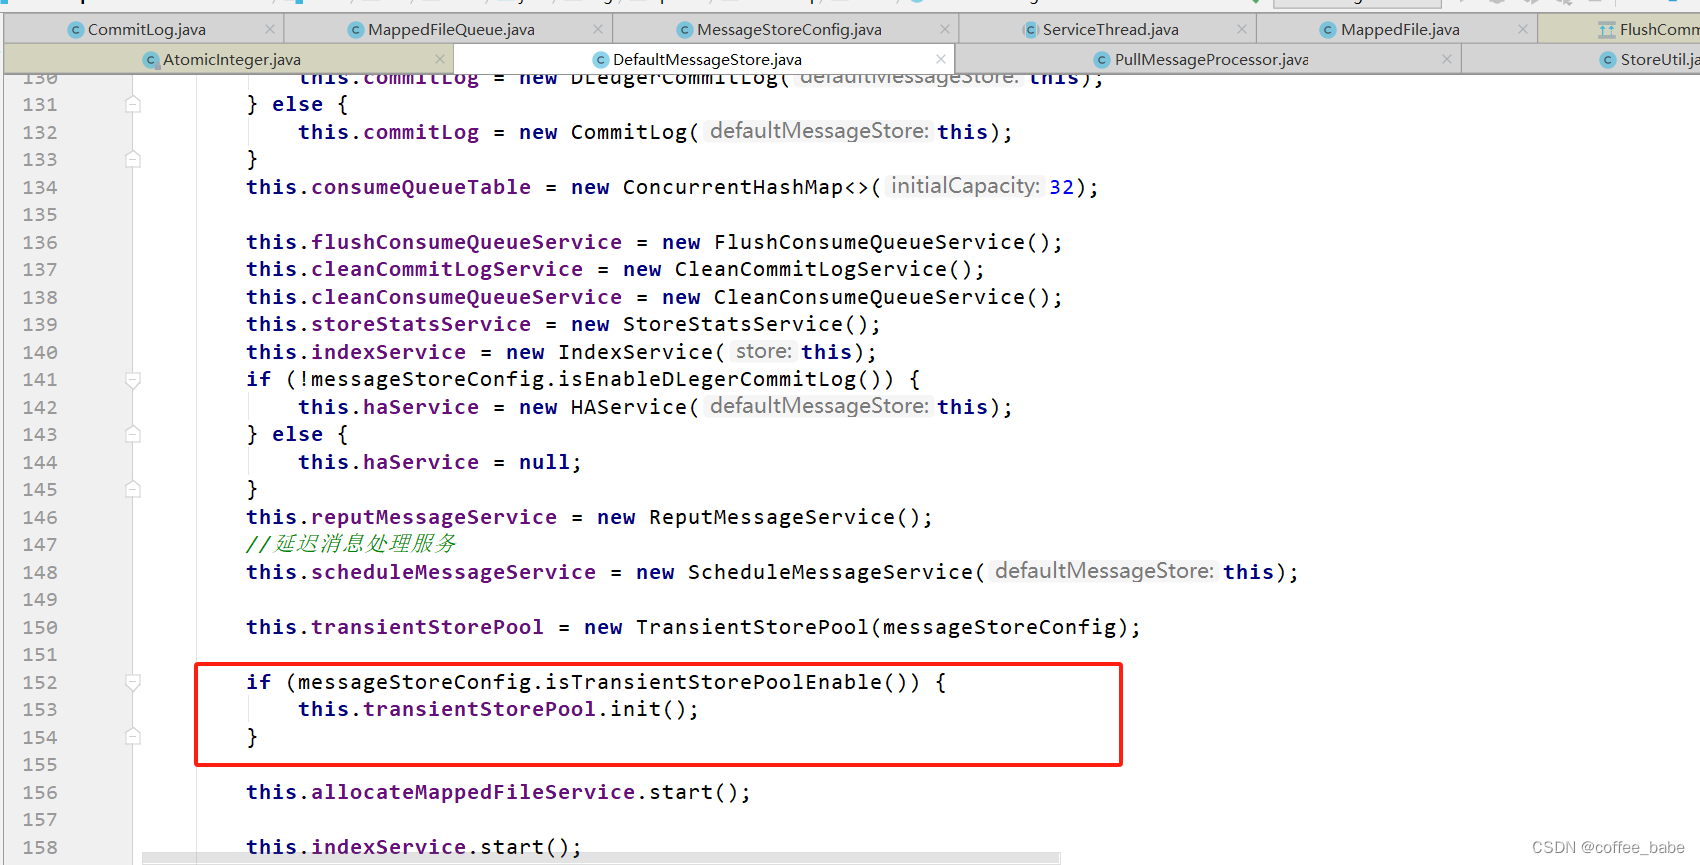Click transientStorePool.init() call on line 153

498,709
